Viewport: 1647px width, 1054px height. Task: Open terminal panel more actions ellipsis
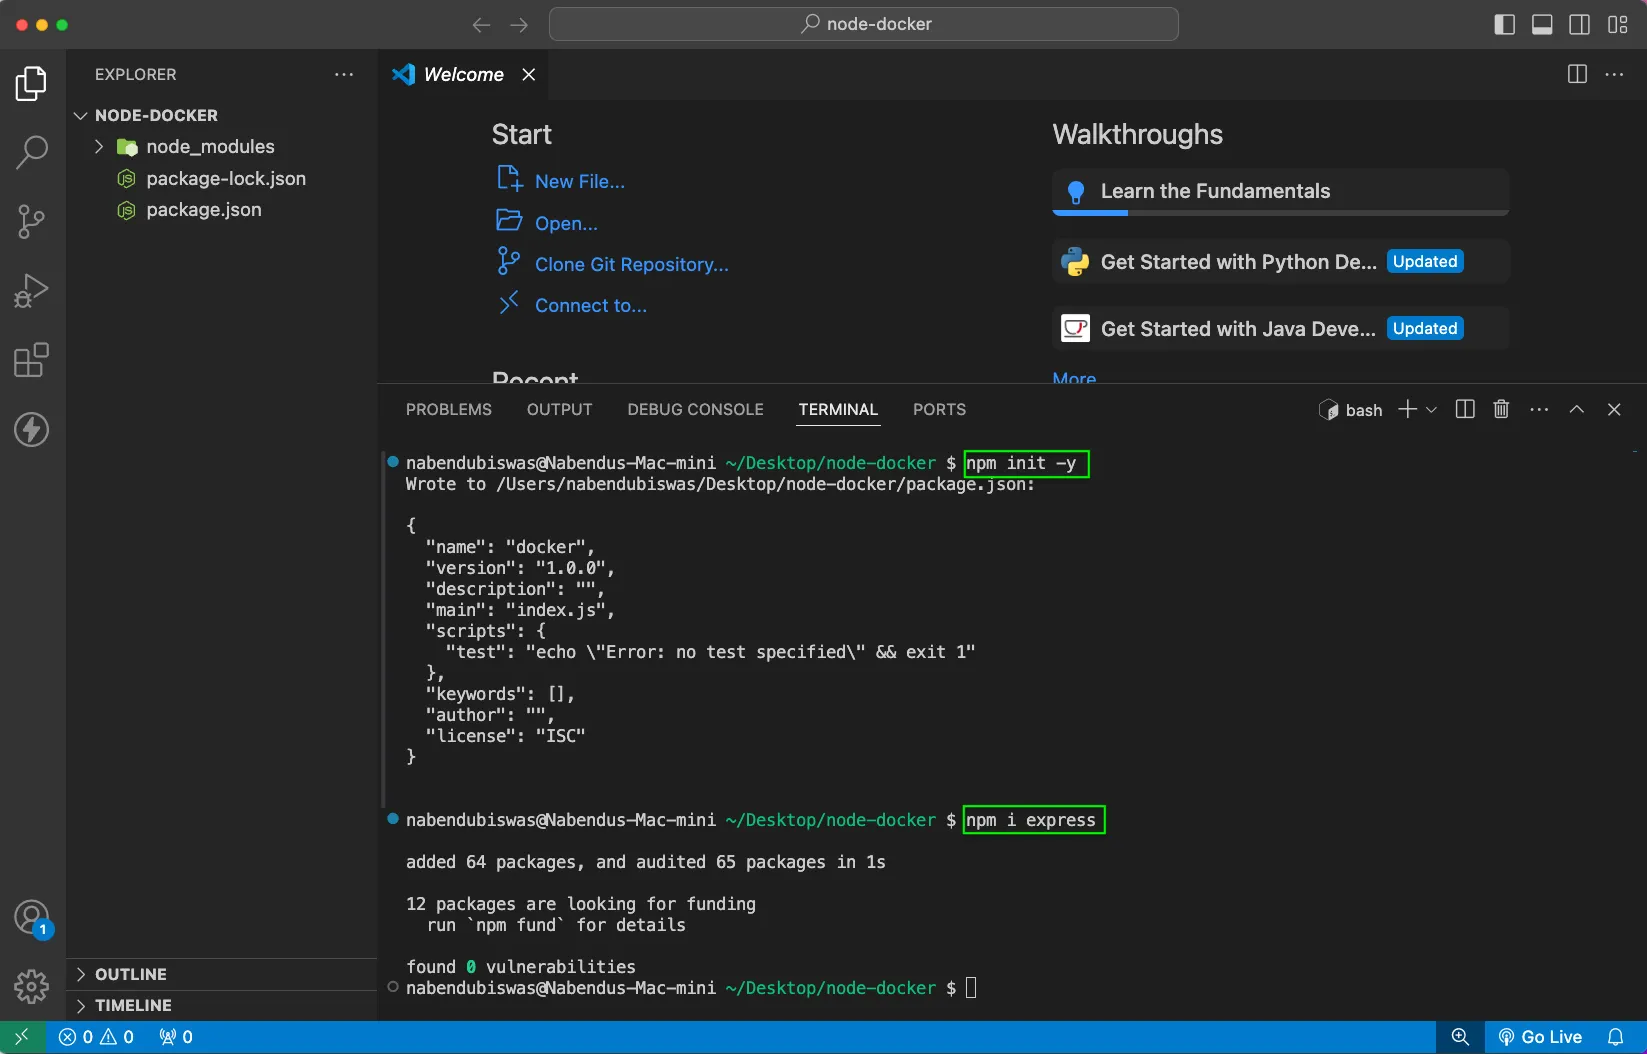point(1539,409)
